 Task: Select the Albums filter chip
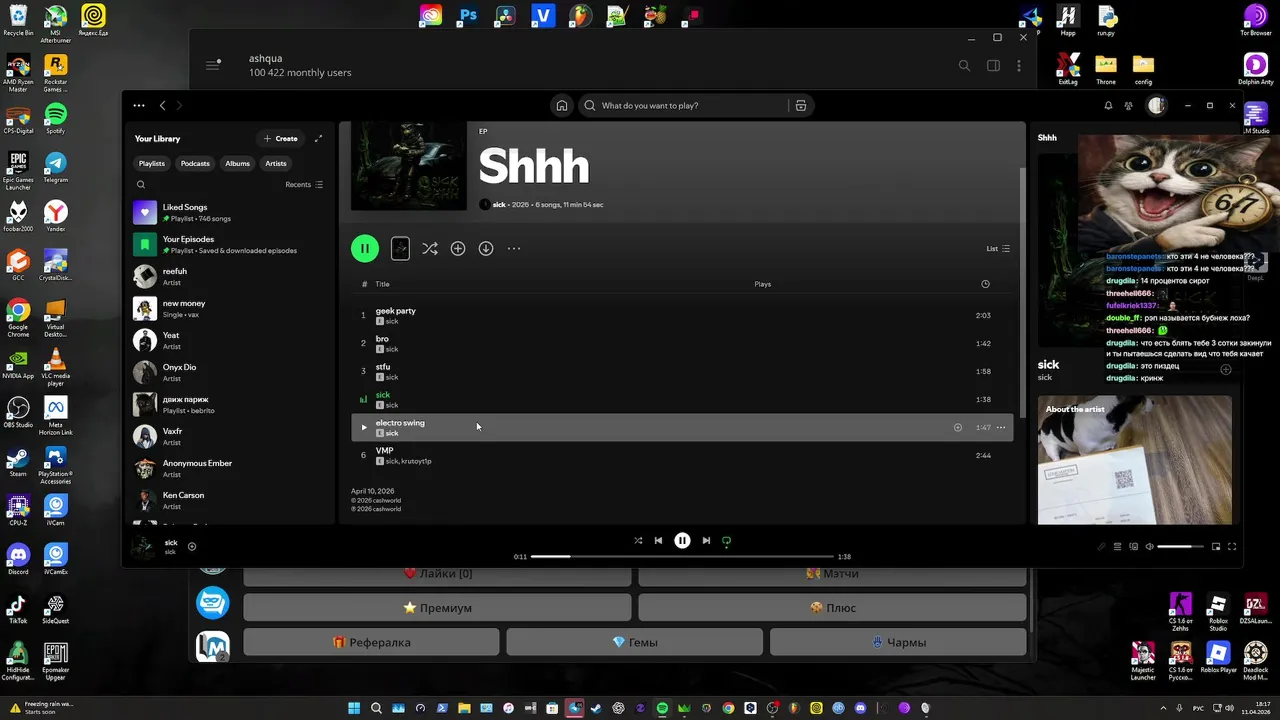[x=238, y=163]
